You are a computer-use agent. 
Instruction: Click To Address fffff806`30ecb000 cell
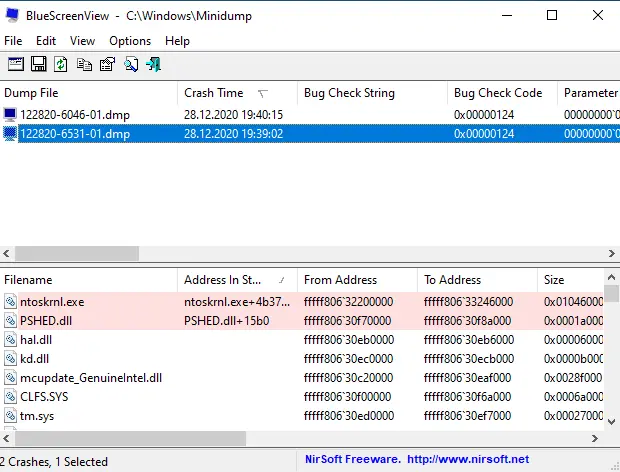click(469, 359)
